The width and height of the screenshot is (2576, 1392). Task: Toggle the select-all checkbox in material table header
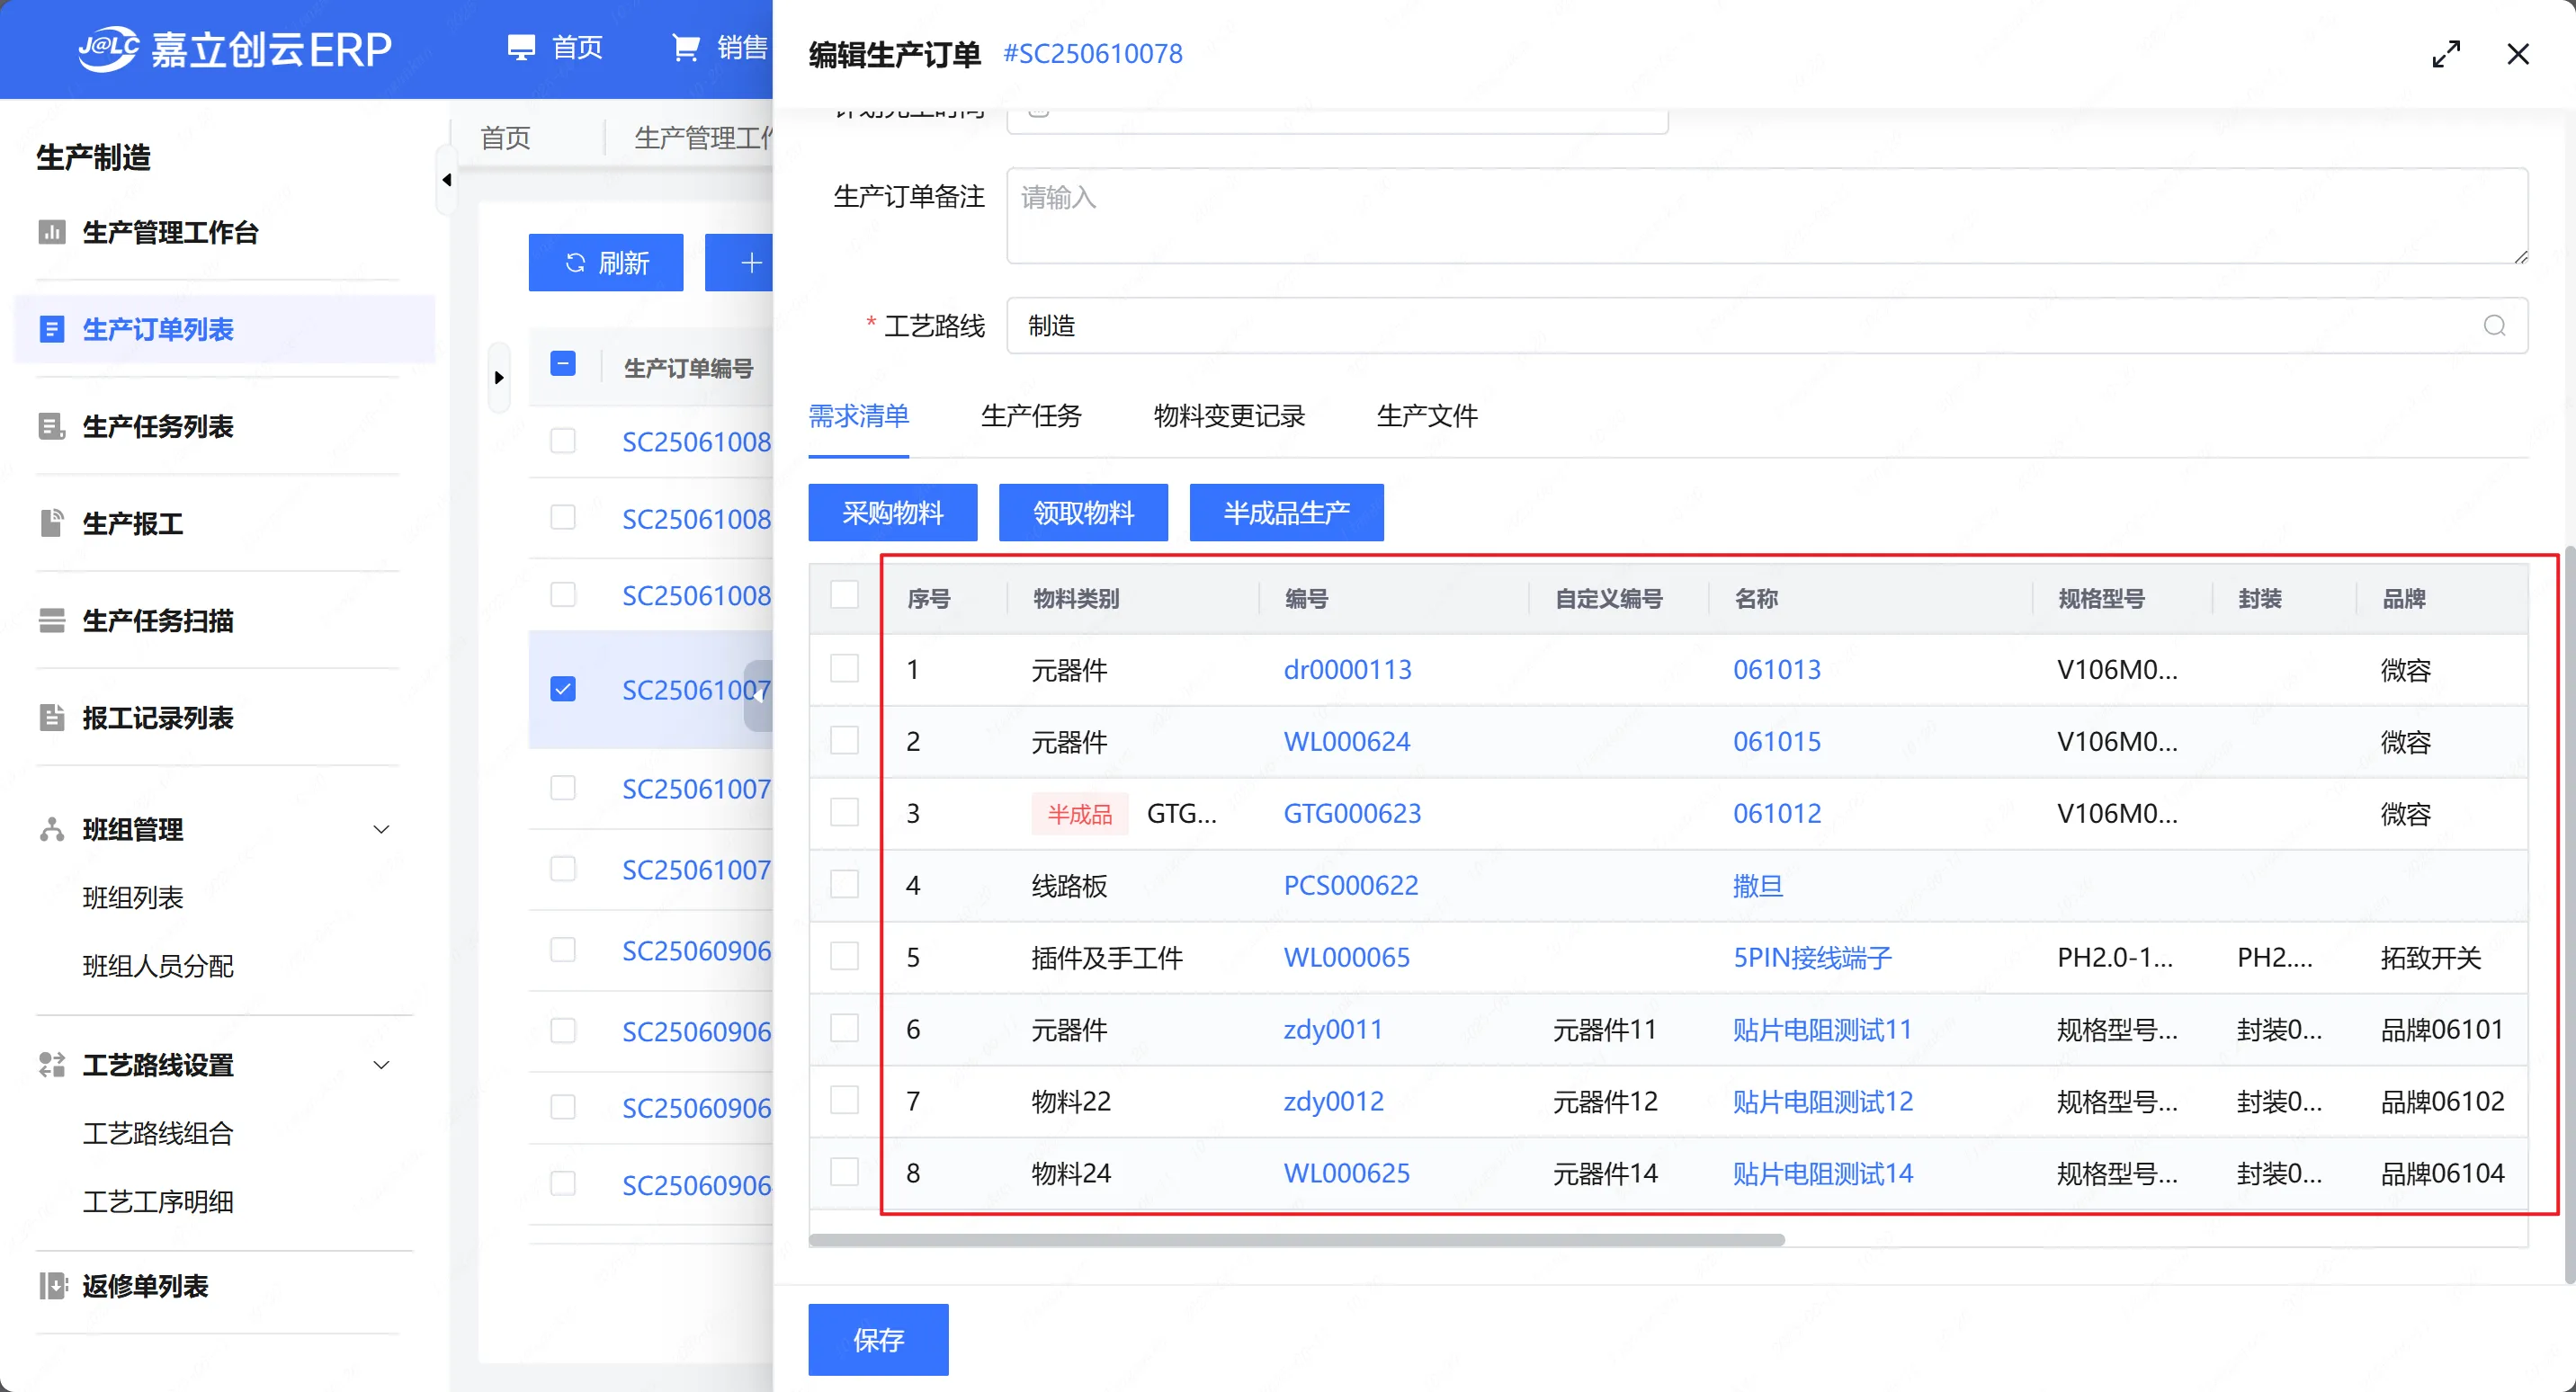[844, 596]
